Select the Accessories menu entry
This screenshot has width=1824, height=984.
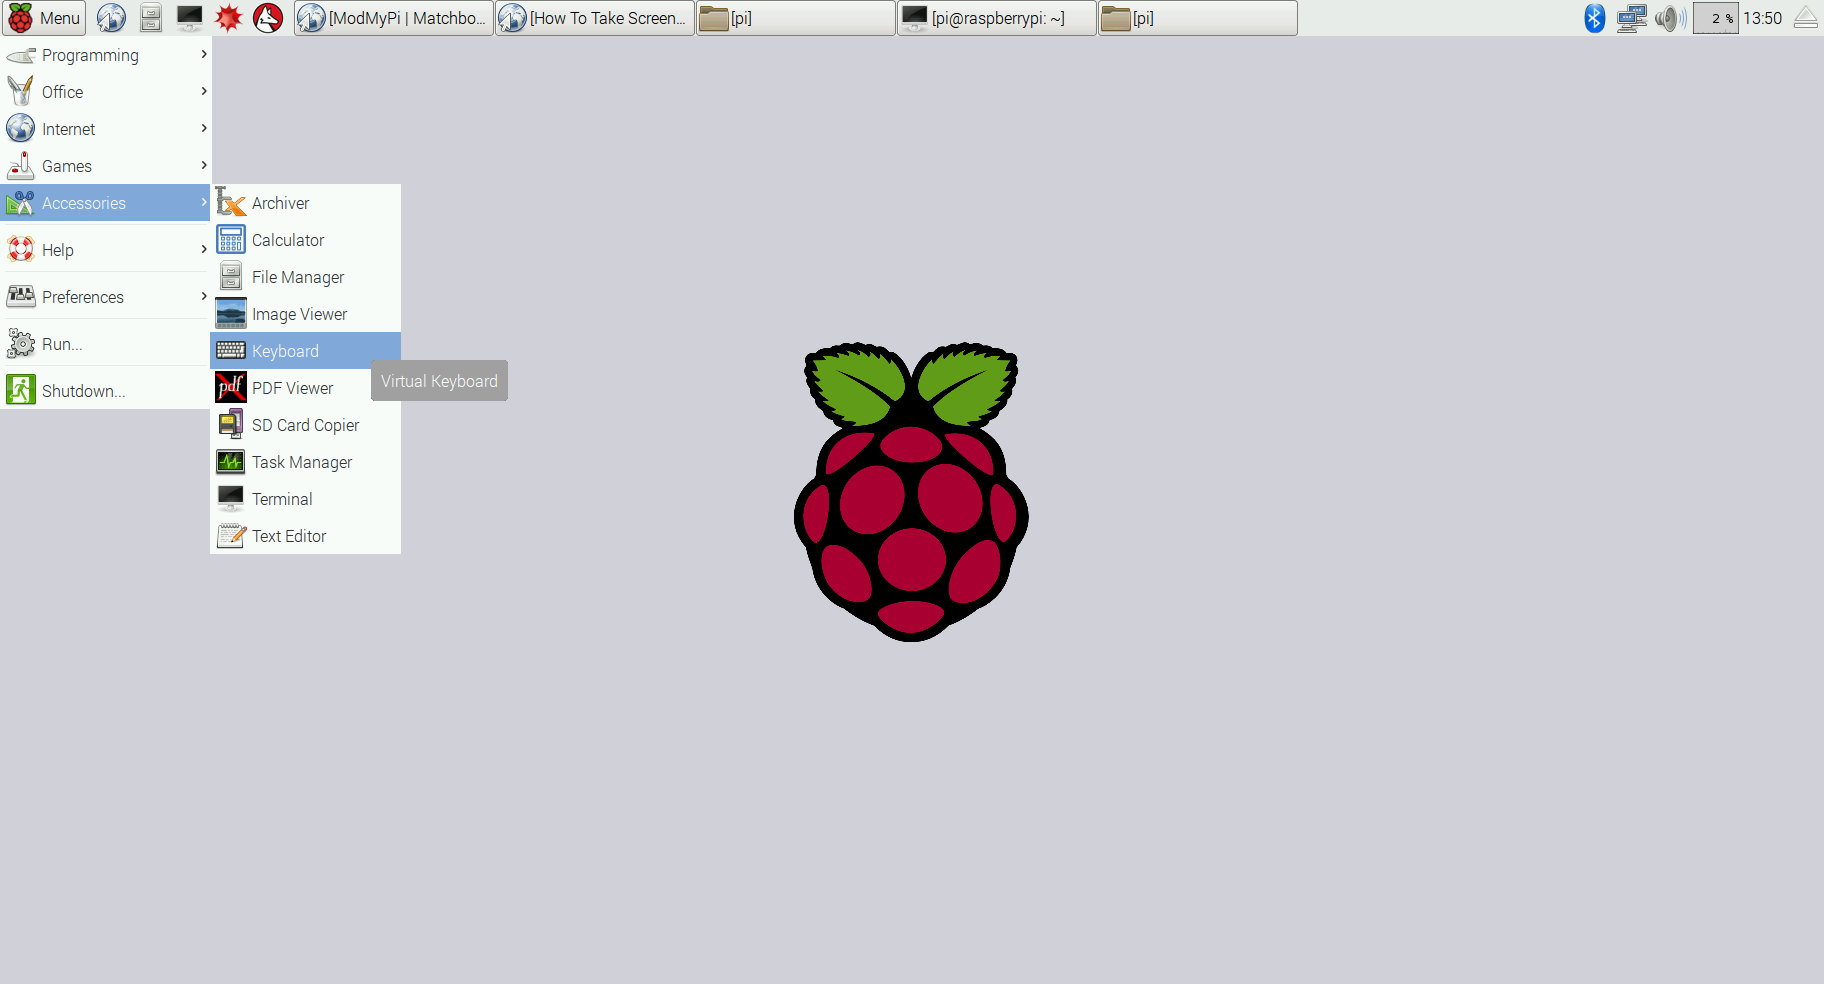point(105,203)
